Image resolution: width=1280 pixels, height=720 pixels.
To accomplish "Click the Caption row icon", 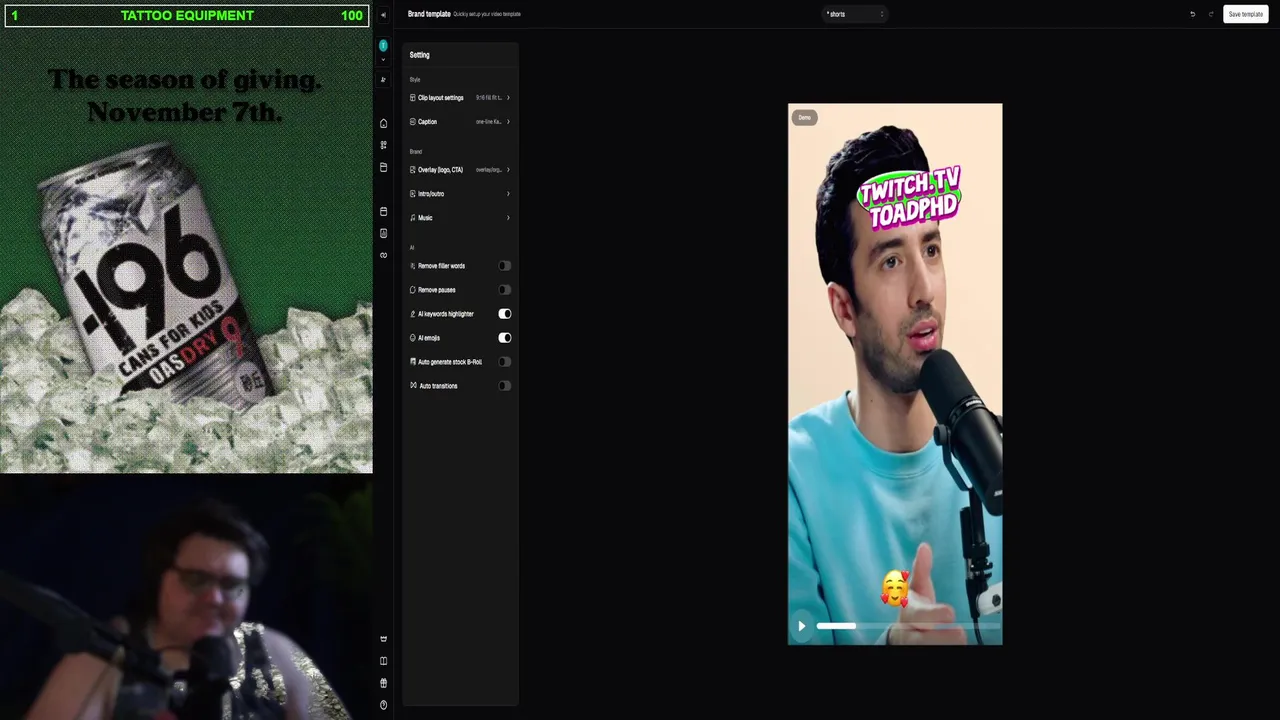I will tap(413, 122).
